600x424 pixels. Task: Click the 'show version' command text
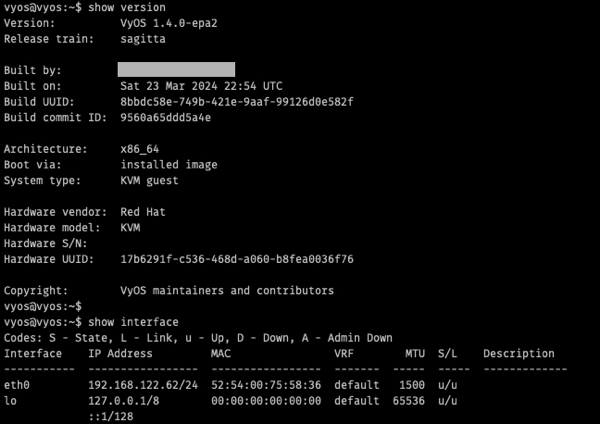tap(127, 7)
